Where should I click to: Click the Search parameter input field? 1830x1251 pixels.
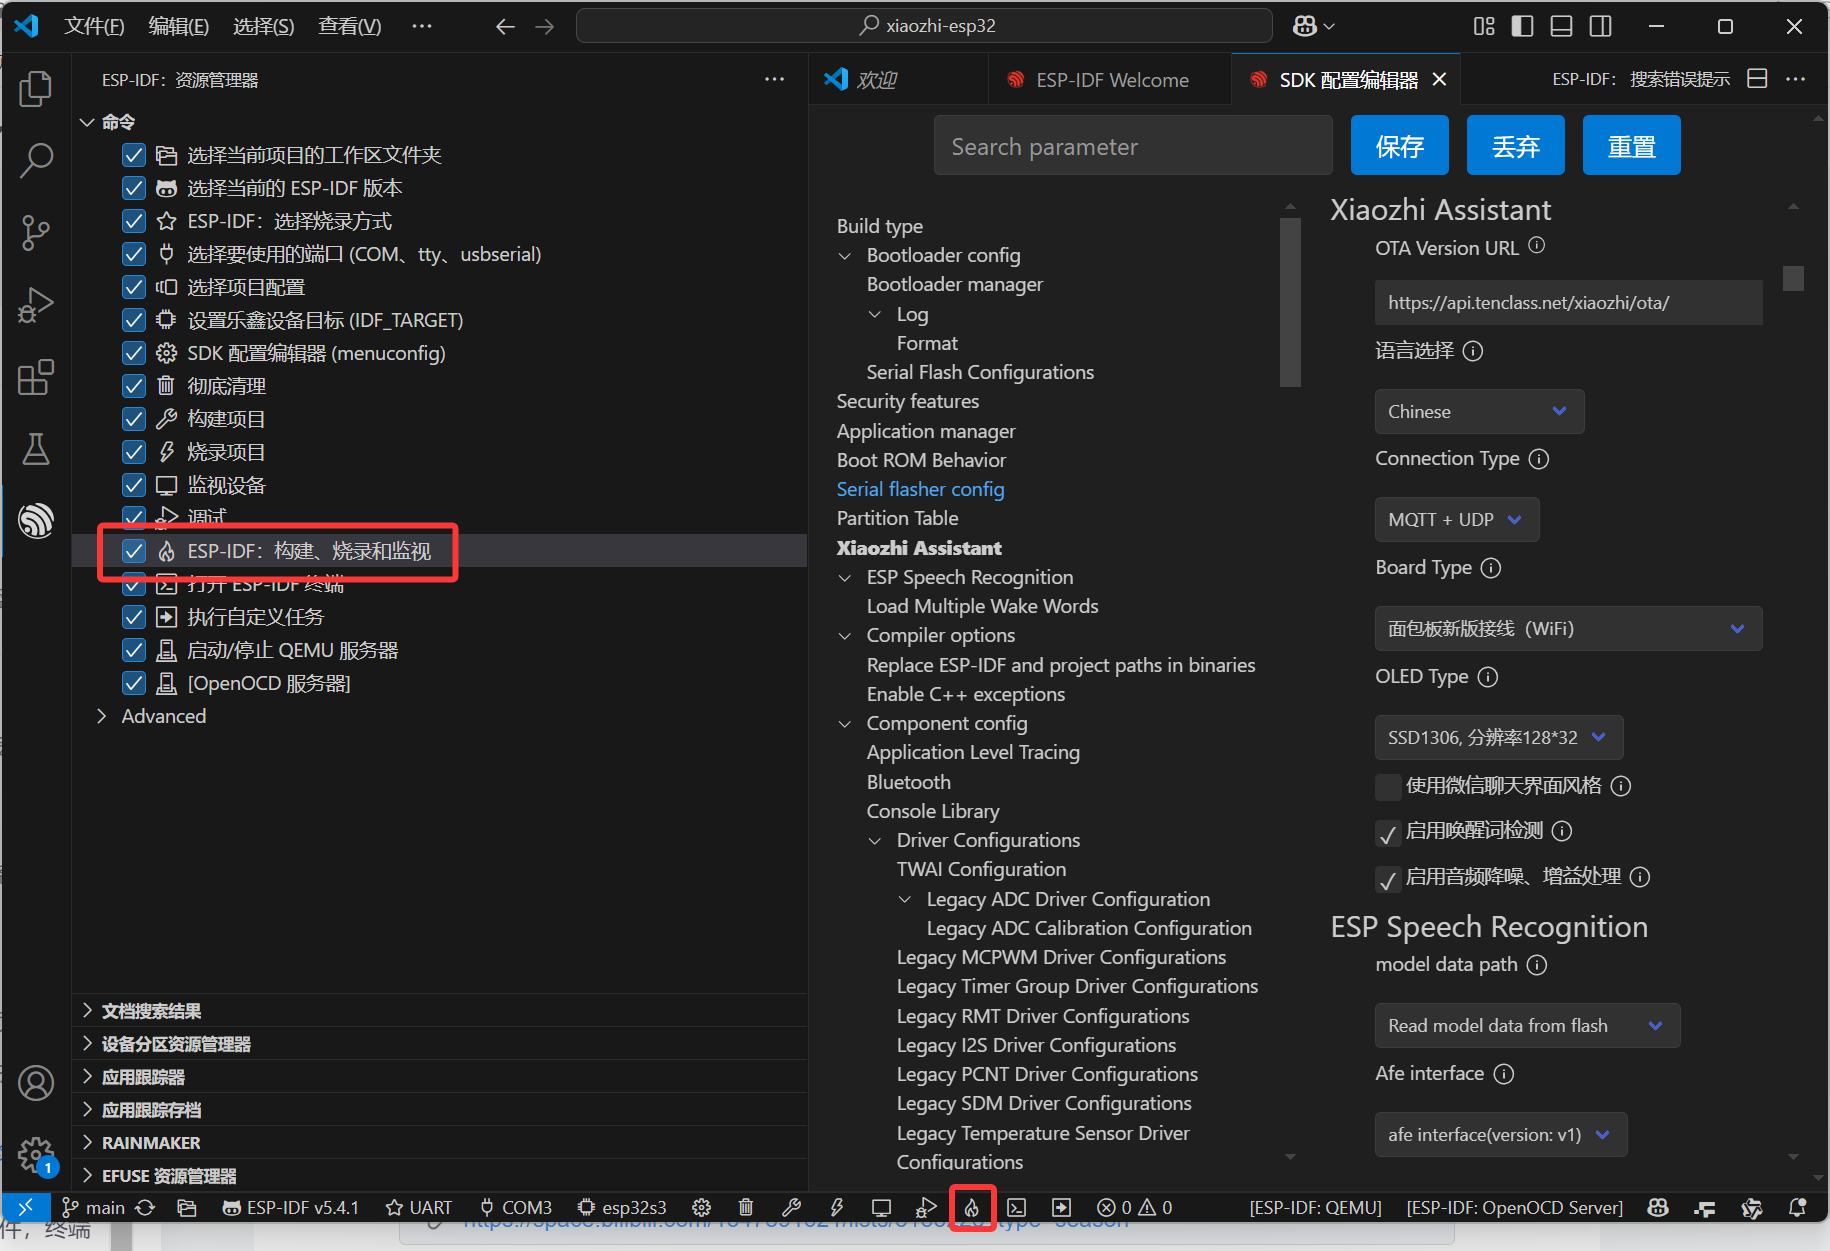coord(1132,146)
